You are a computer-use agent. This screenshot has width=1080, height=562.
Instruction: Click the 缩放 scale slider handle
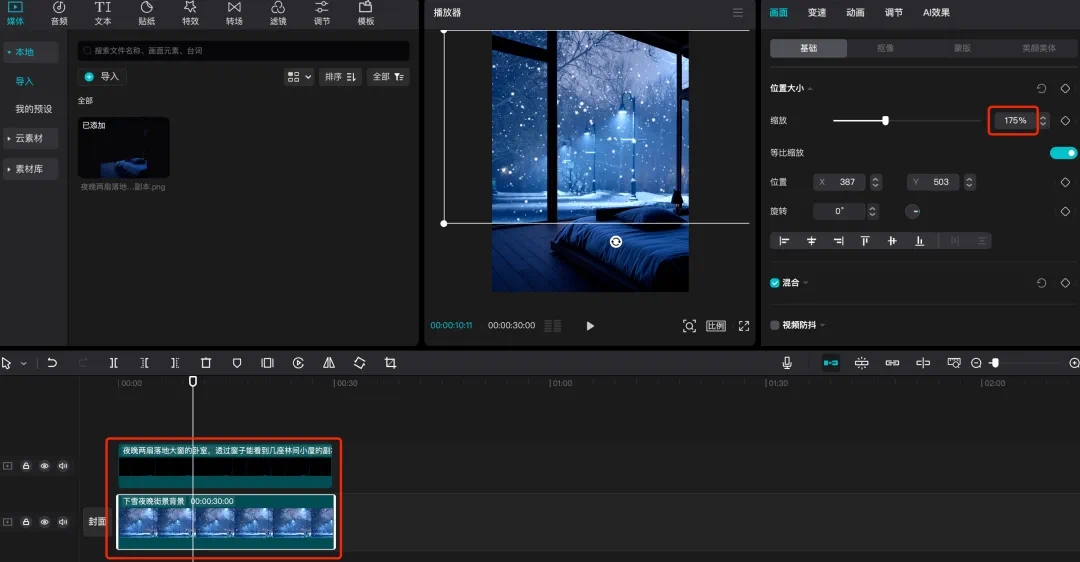[x=885, y=121]
